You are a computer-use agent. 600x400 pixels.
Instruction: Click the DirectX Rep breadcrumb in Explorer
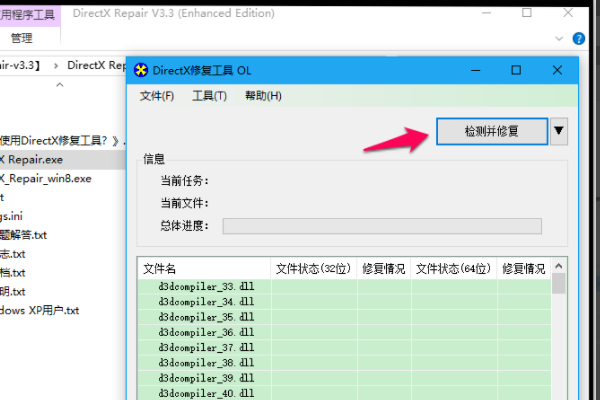point(96,65)
